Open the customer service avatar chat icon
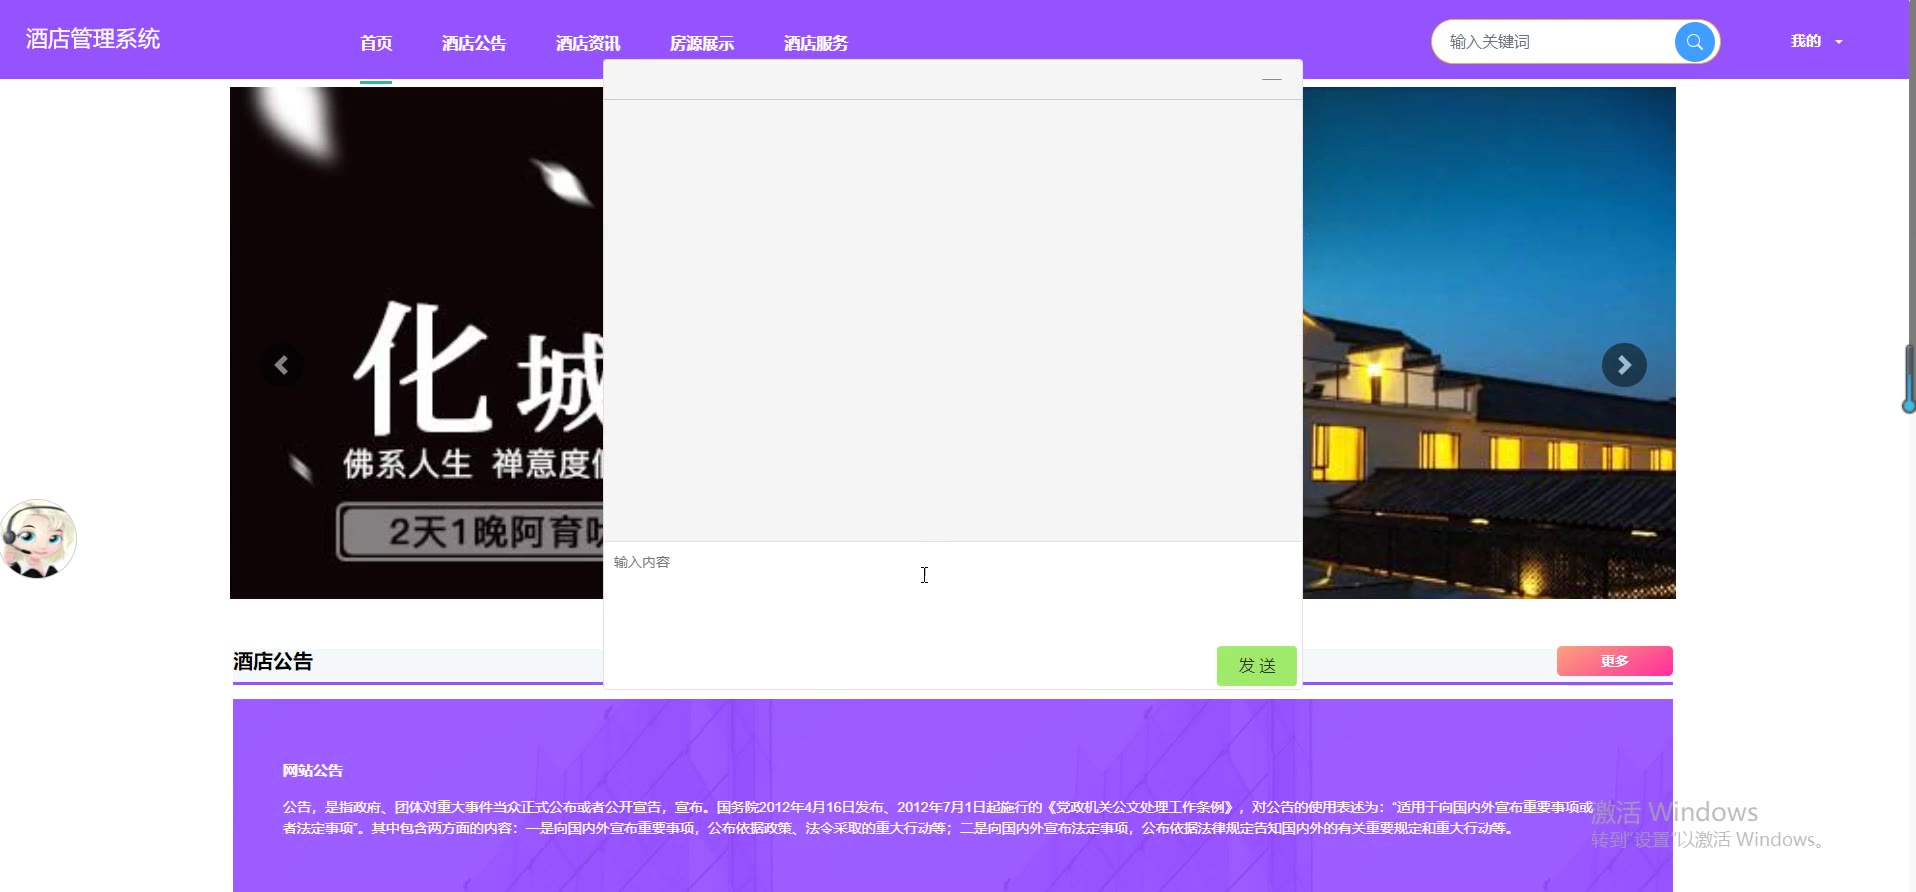Image resolution: width=1916 pixels, height=892 pixels. pyautogui.click(x=38, y=539)
